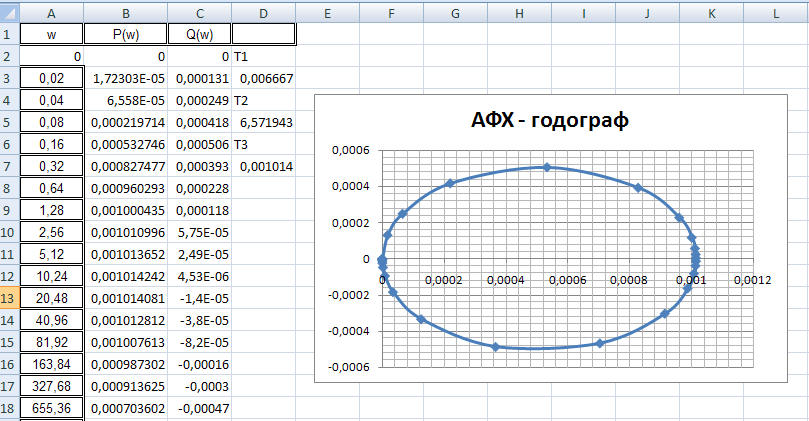
Task: Click w value 163,84
Action: click(x=52, y=364)
